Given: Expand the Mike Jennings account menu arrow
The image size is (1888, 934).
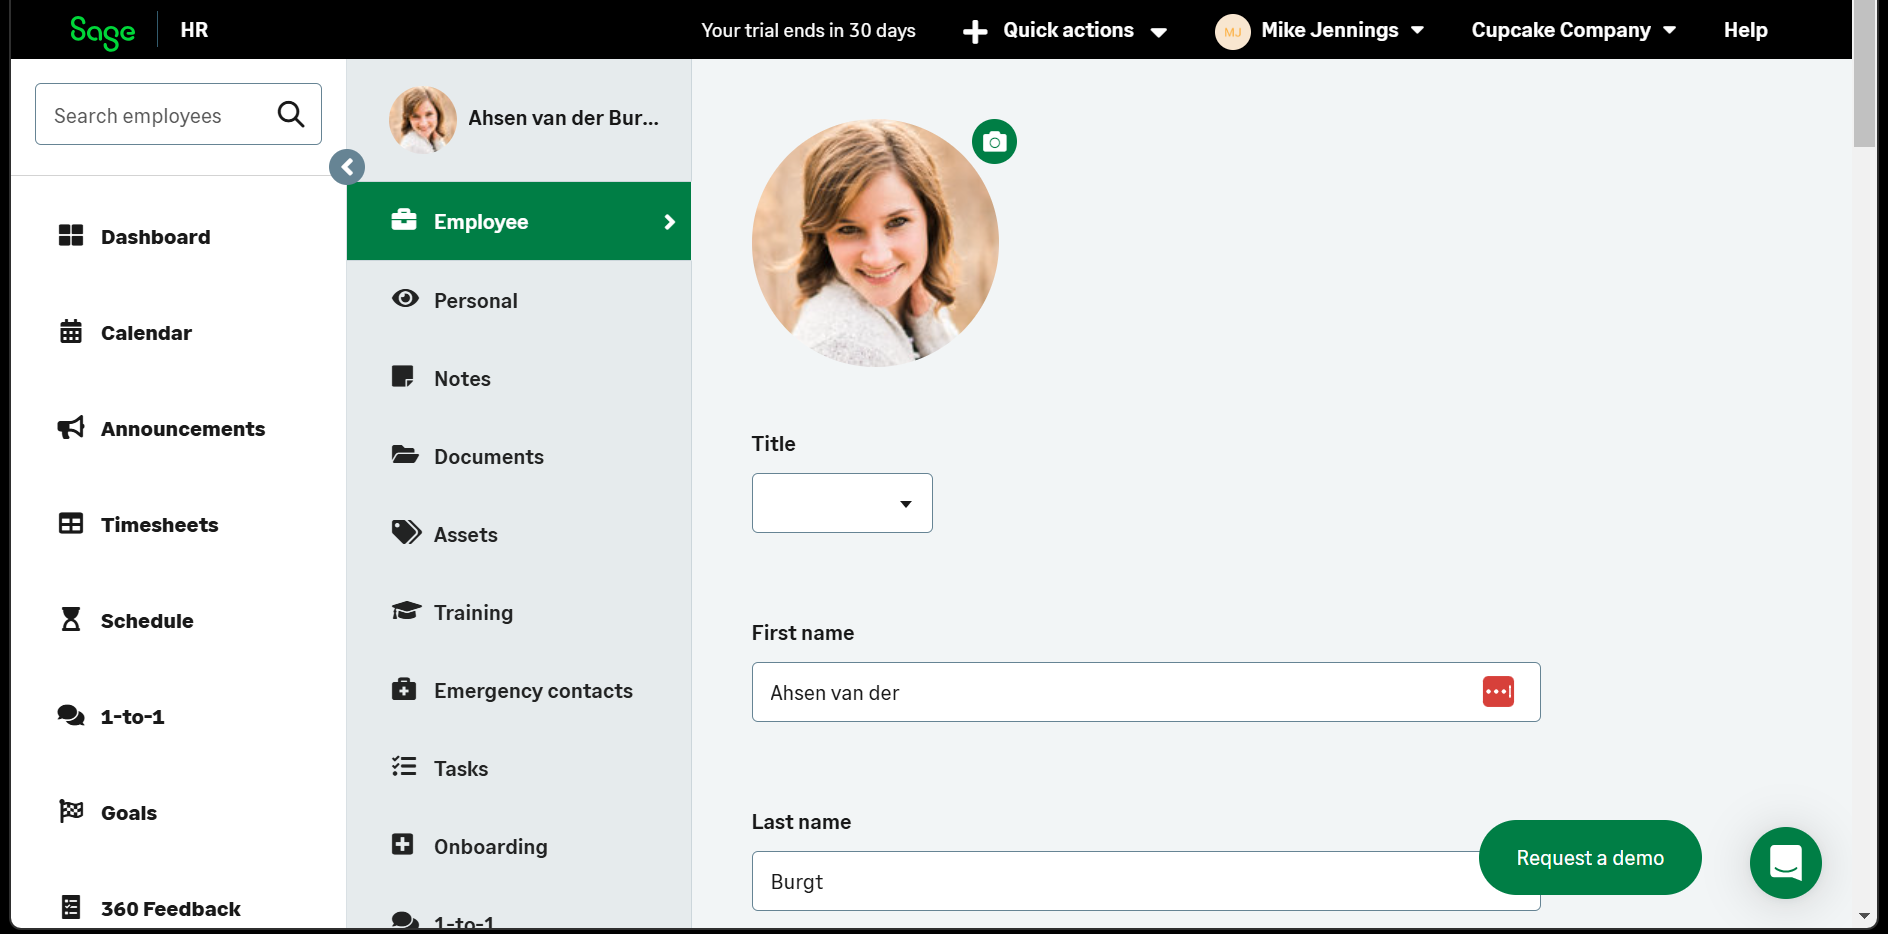Looking at the screenshot, I should point(1417,30).
